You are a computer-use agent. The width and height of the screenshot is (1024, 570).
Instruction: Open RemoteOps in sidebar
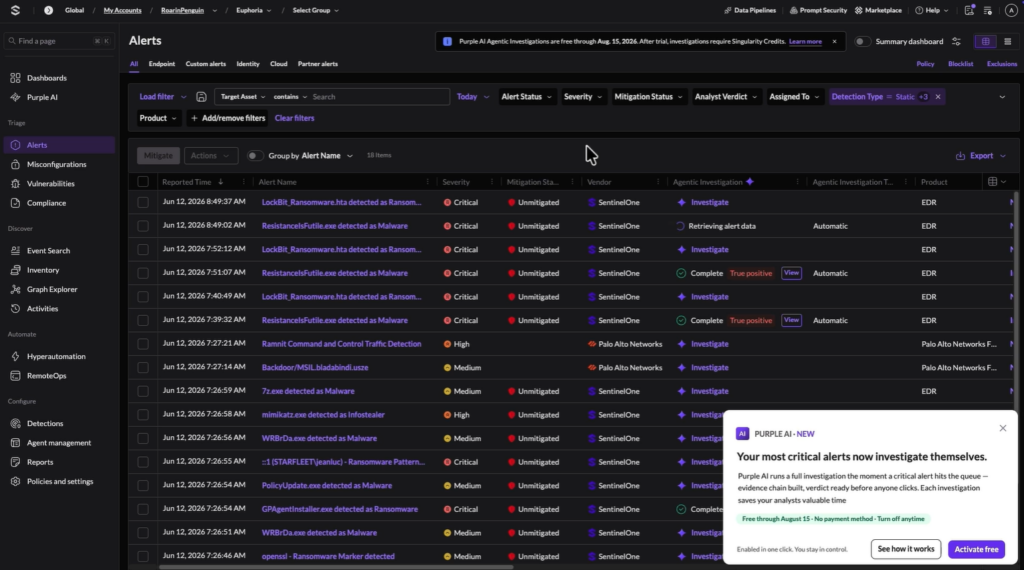point(46,375)
